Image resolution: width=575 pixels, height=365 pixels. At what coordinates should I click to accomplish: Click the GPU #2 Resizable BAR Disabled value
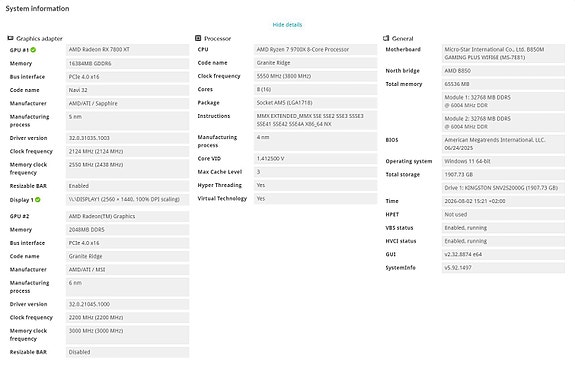pos(128,352)
